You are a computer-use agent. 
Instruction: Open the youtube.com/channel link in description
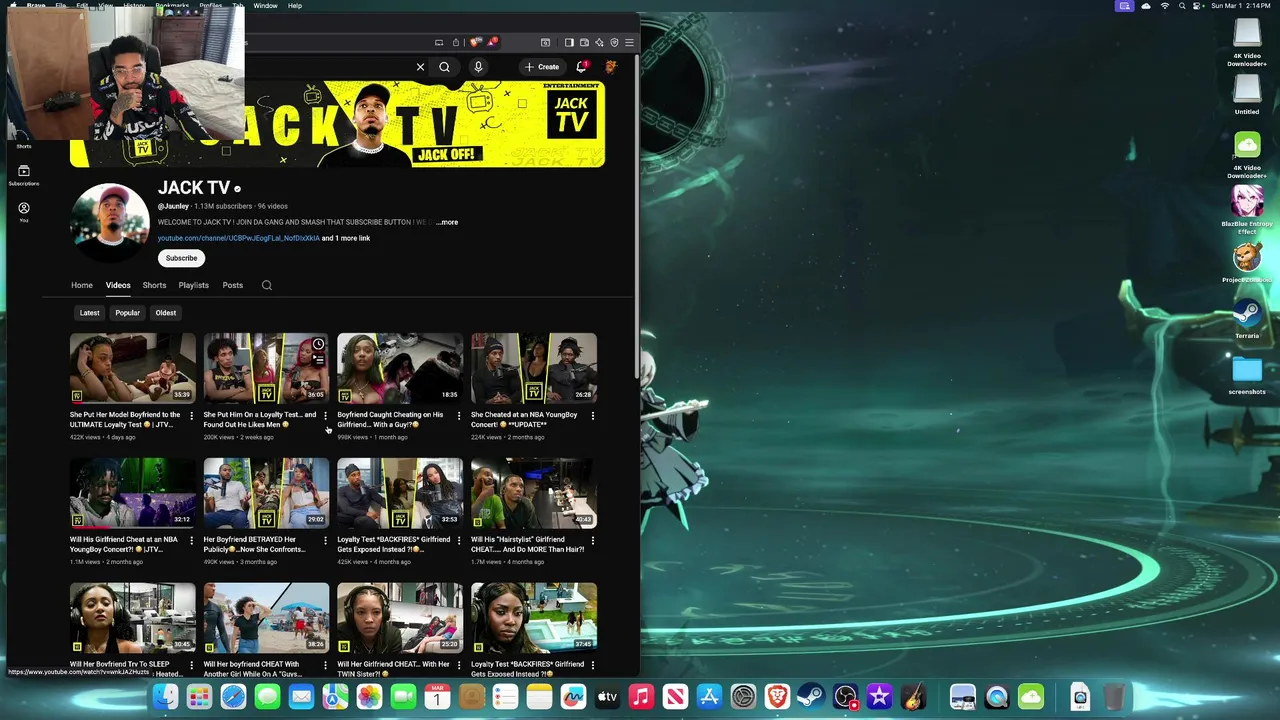click(x=238, y=238)
